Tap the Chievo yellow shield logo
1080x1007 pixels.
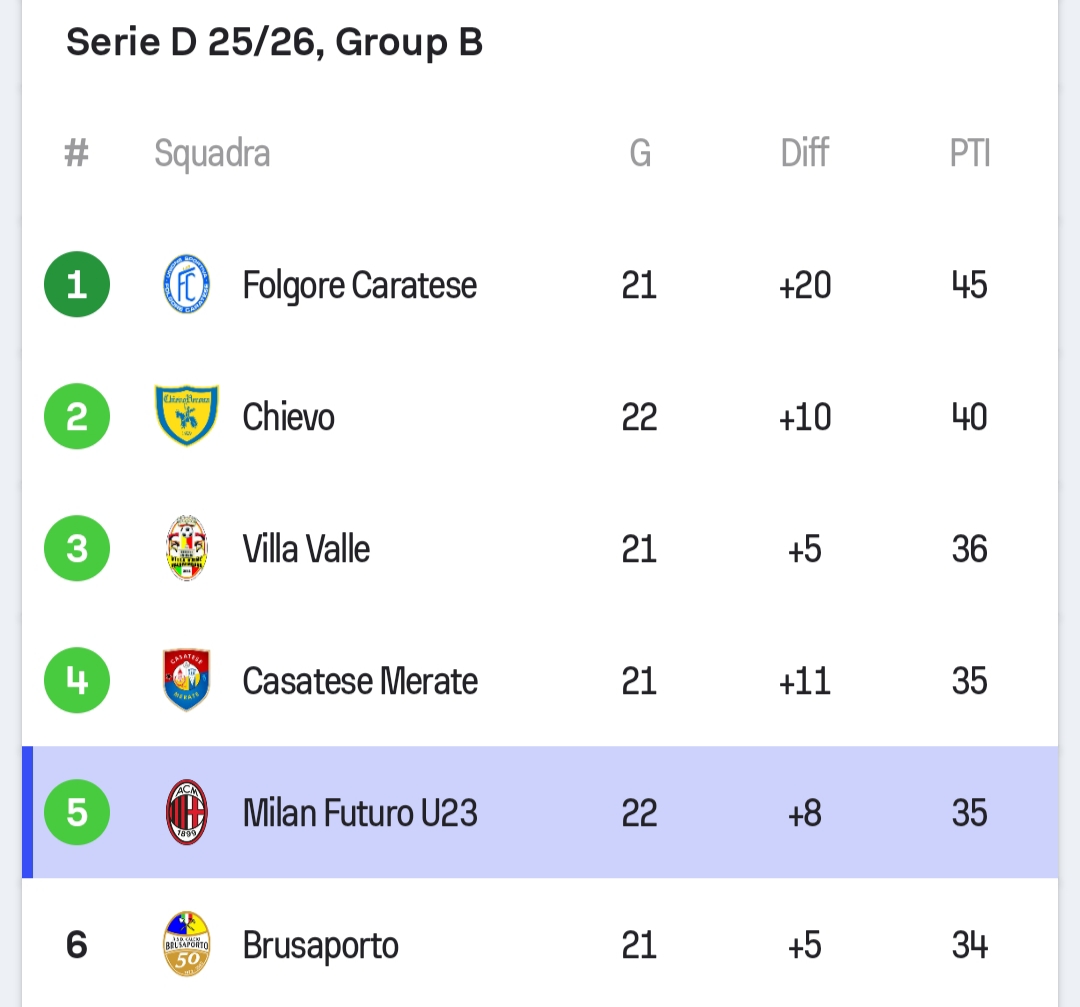tap(187, 416)
